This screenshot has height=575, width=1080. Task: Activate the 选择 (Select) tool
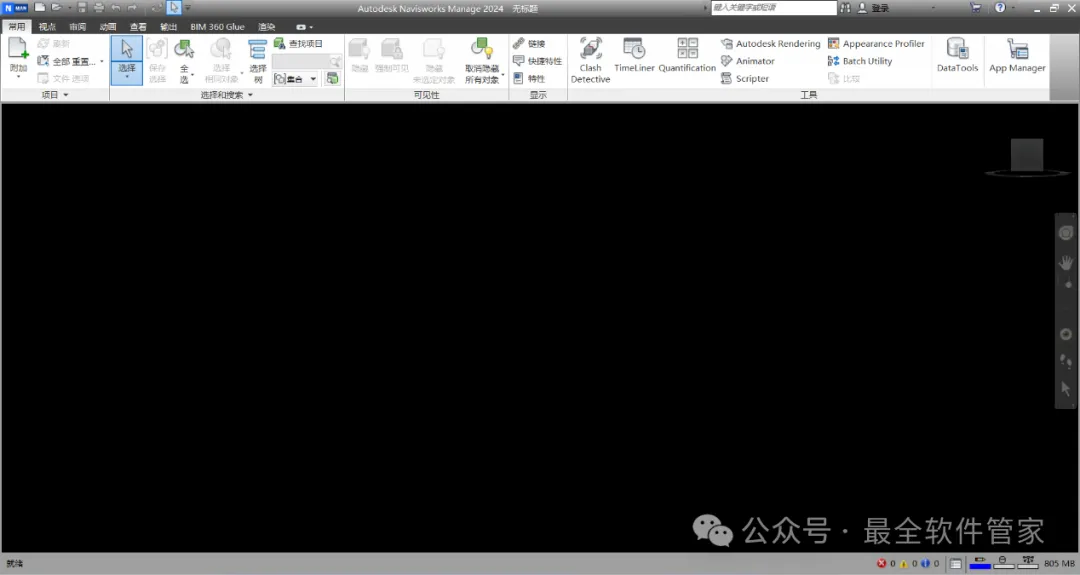tap(127, 61)
